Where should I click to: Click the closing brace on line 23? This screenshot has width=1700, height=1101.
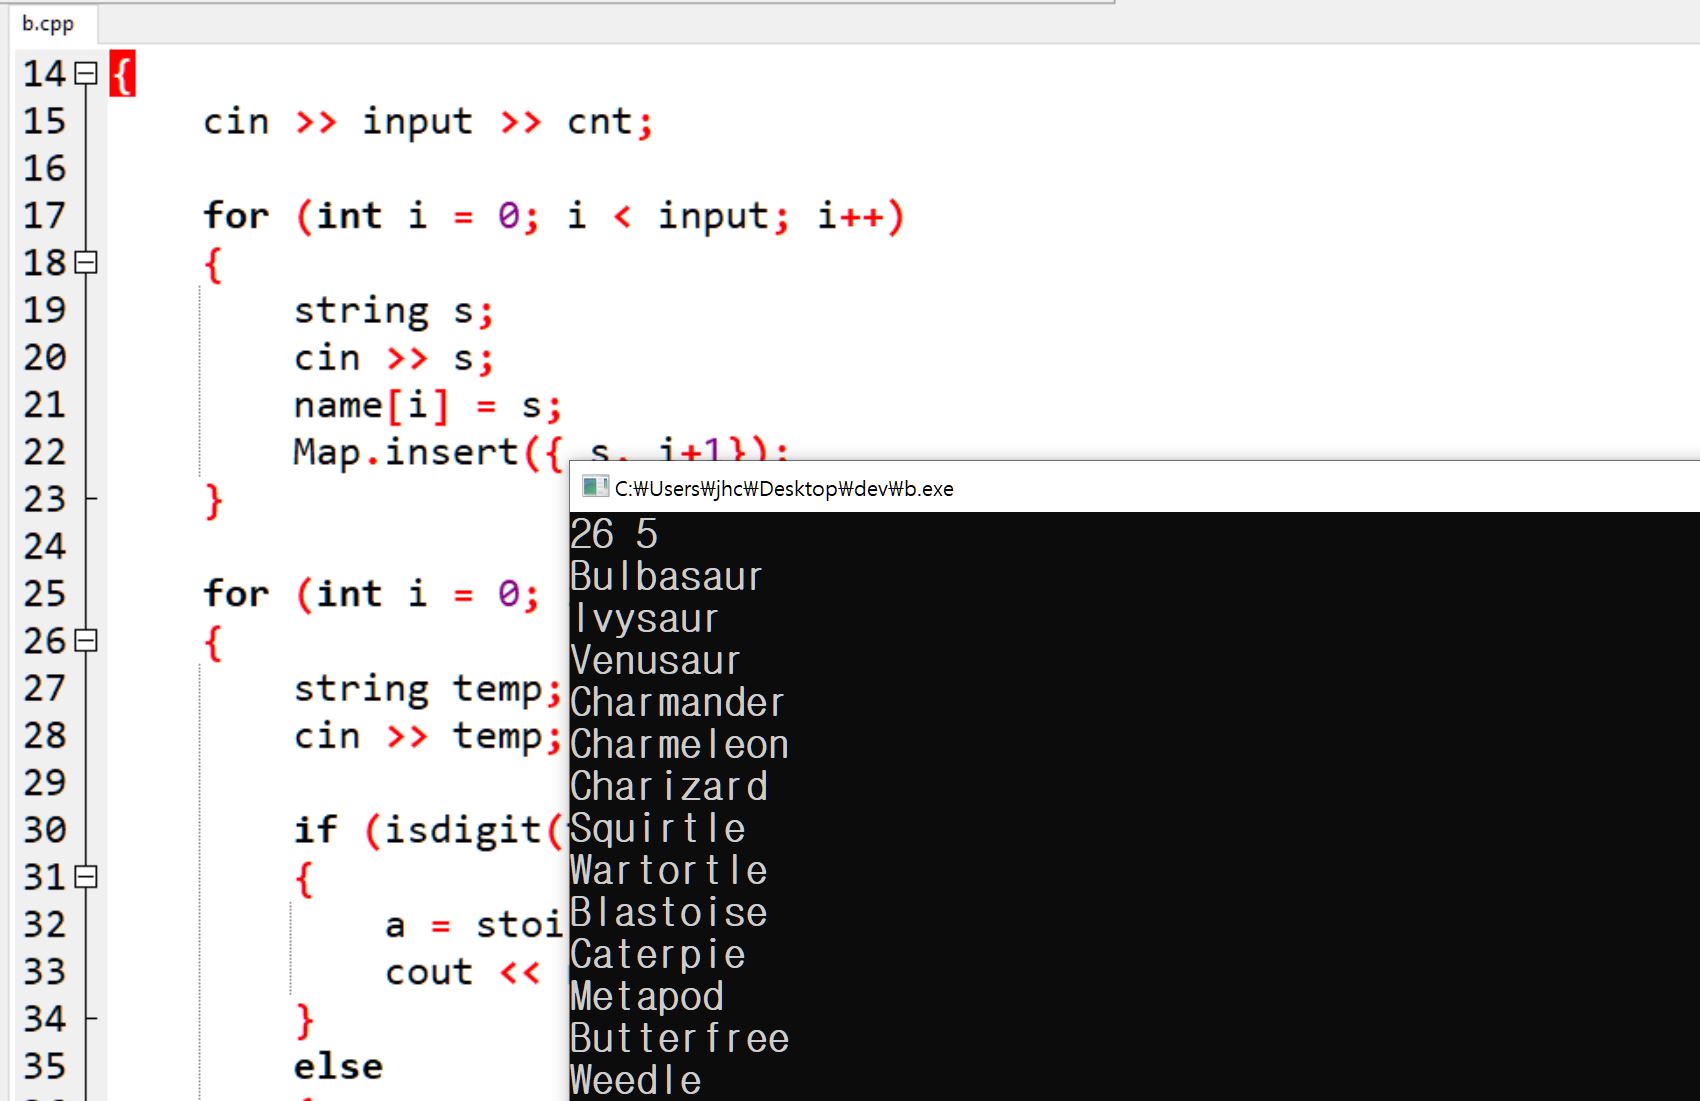pos(213,500)
